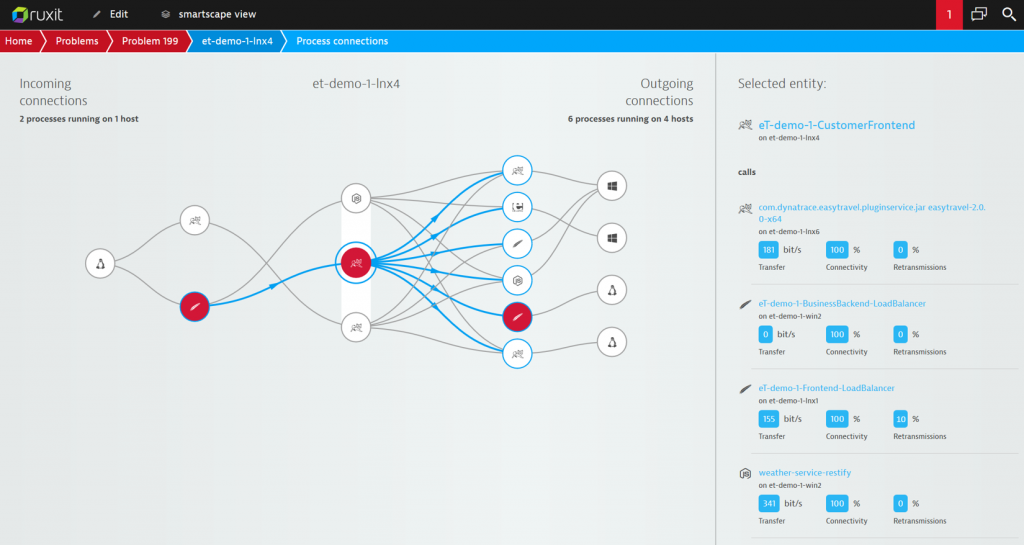The image size is (1024, 545).
Task: Click the 'on et-demo-1-lnx6' host label
Action: coord(789,232)
